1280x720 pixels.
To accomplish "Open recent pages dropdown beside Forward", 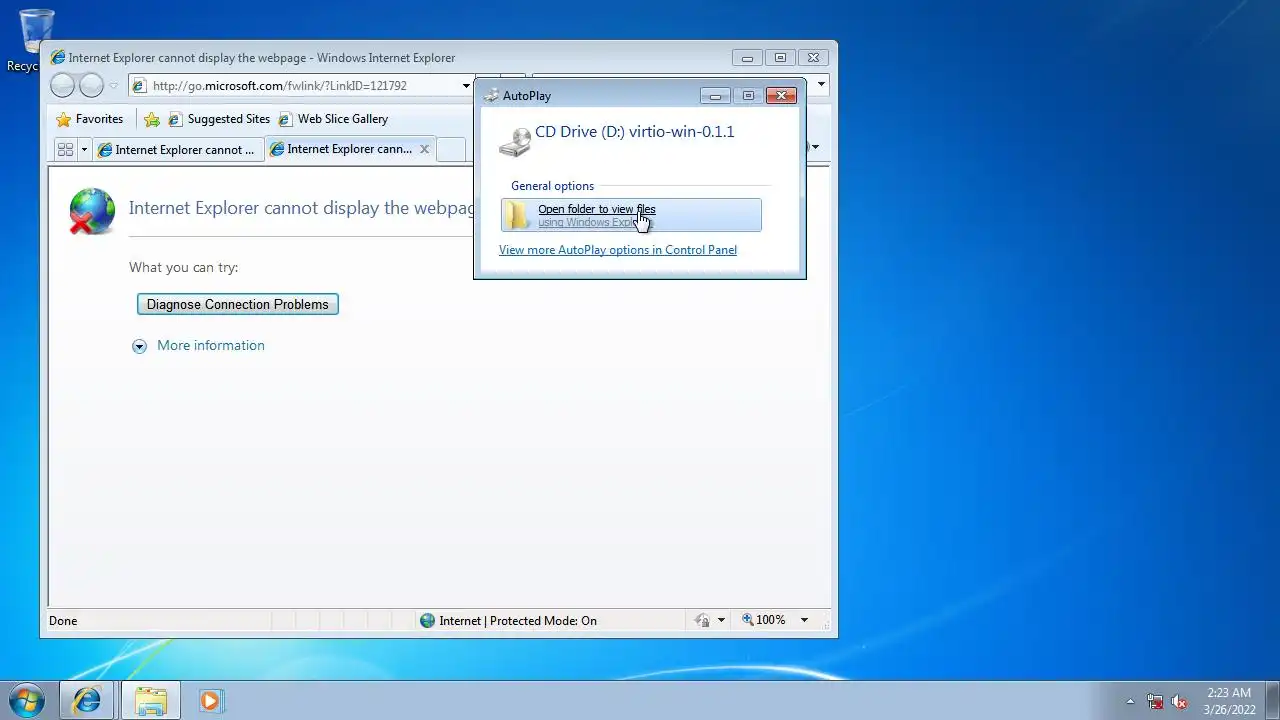I will pos(113,86).
